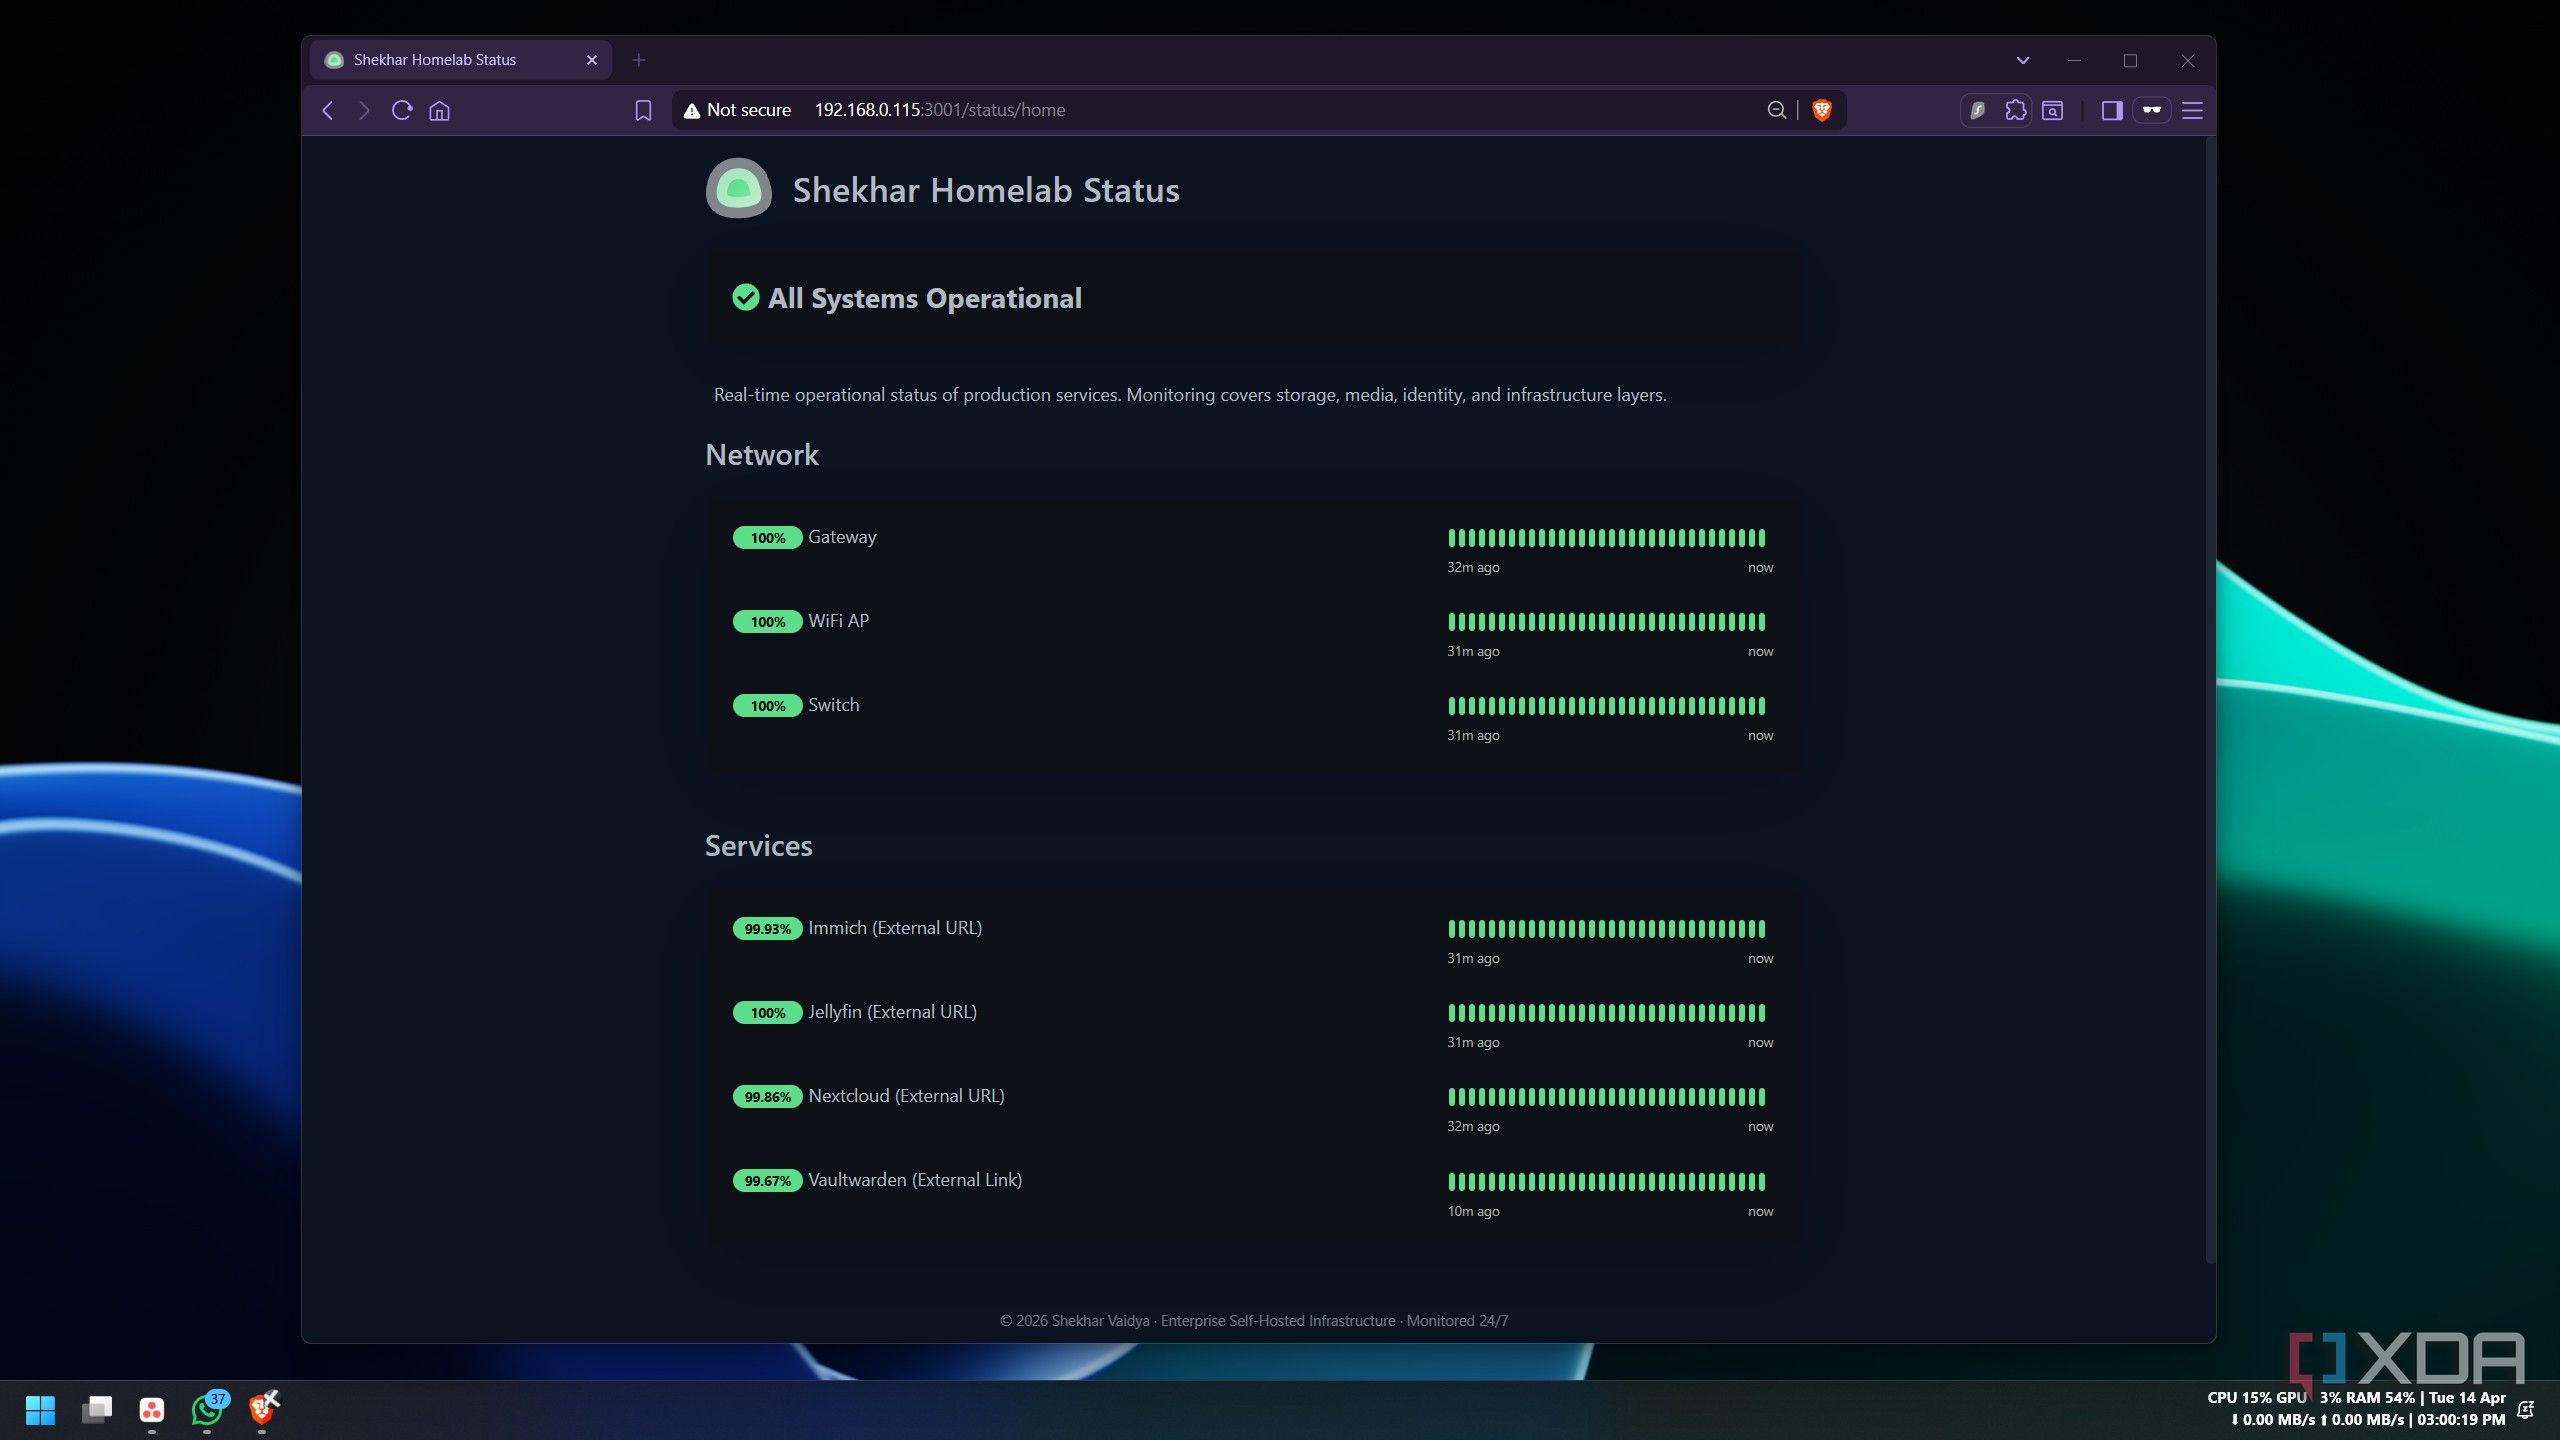Open the browser hamburger menu

pos(2192,110)
